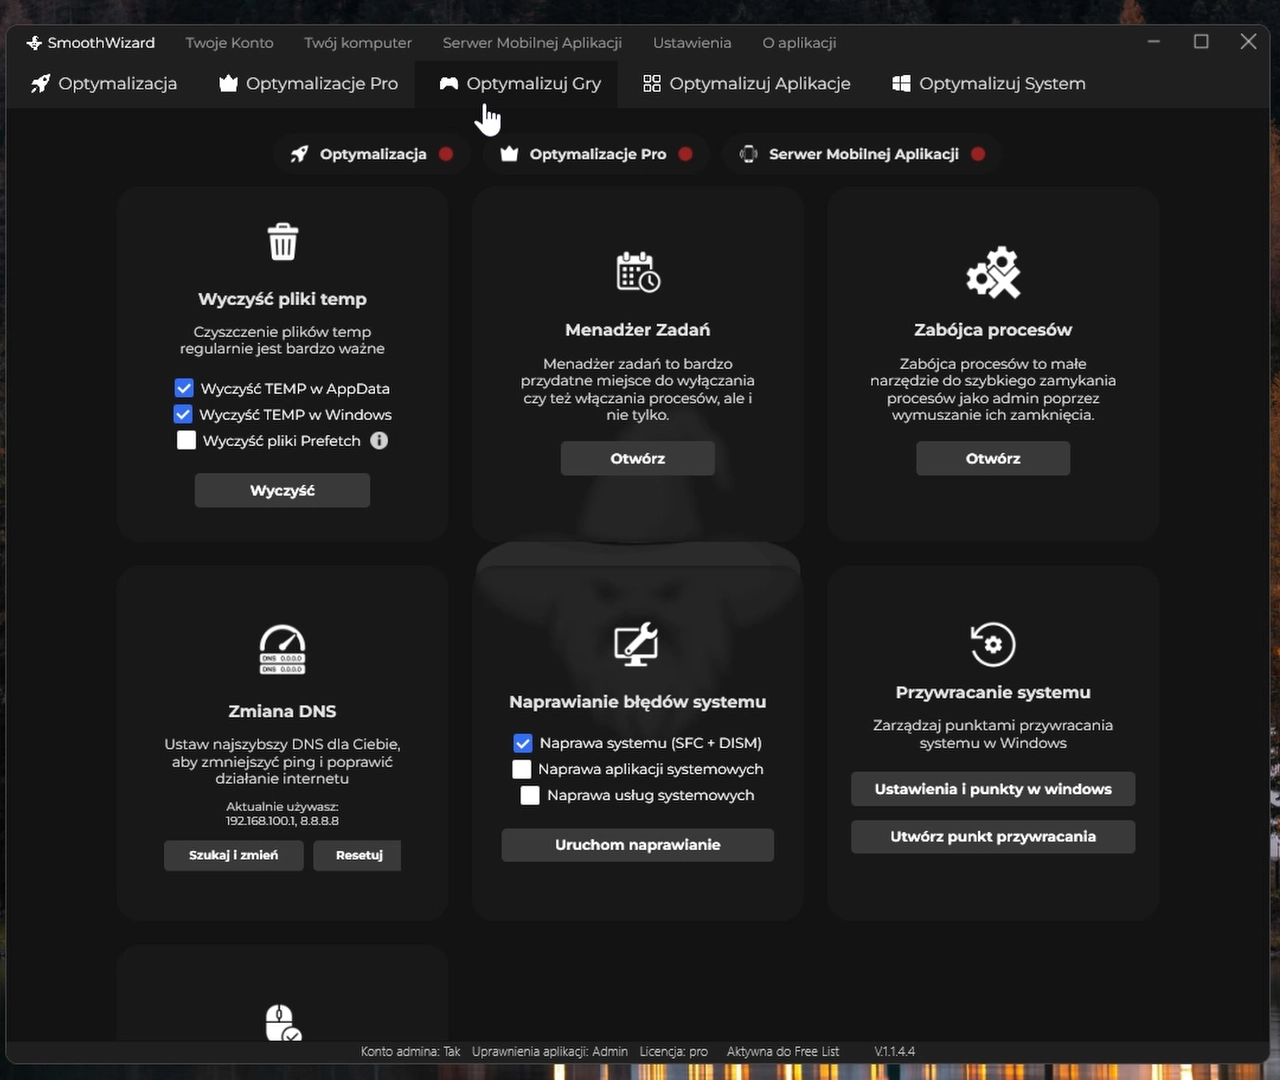Click the info icon beside Prefetch option
Image resolution: width=1280 pixels, height=1080 pixels.
(379, 441)
